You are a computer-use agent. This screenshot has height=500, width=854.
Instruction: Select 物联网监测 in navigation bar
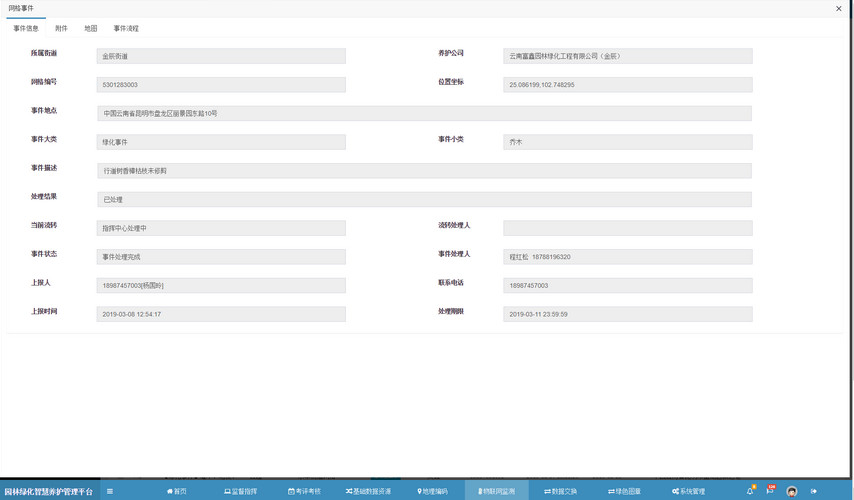point(497,491)
